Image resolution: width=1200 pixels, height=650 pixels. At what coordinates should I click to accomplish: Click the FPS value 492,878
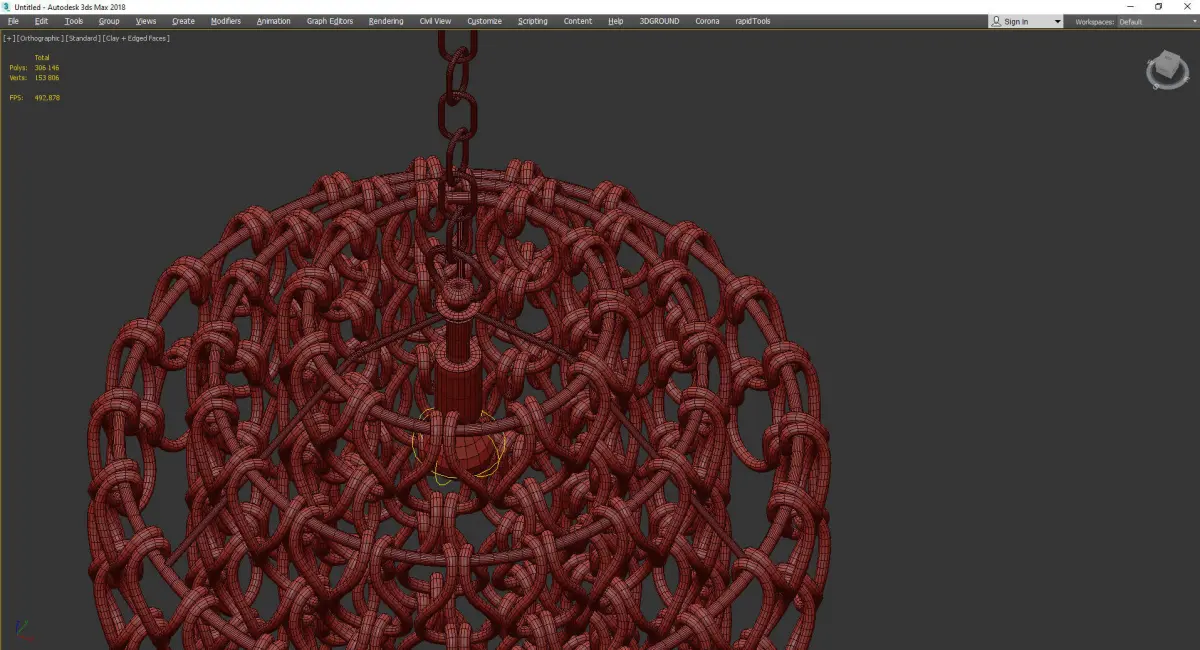coord(47,98)
